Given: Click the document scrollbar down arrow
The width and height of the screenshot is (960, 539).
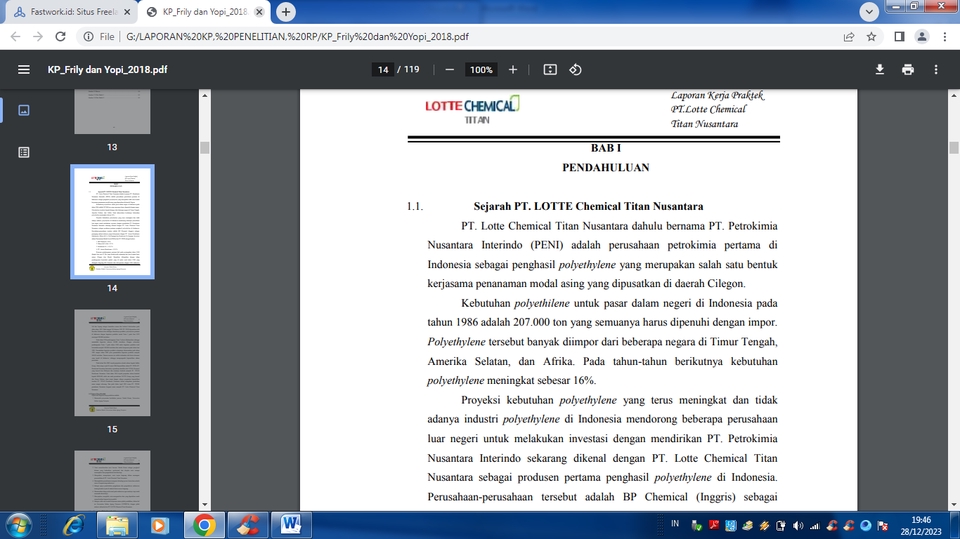Looking at the screenshot, I should click(x=954, y=505).
